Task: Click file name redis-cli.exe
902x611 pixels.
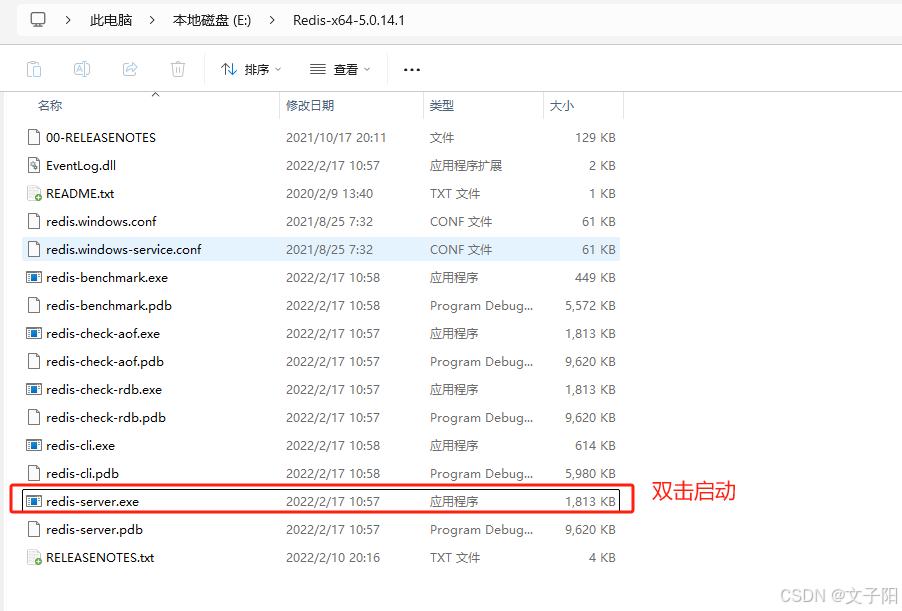Action: click(81, 446)
